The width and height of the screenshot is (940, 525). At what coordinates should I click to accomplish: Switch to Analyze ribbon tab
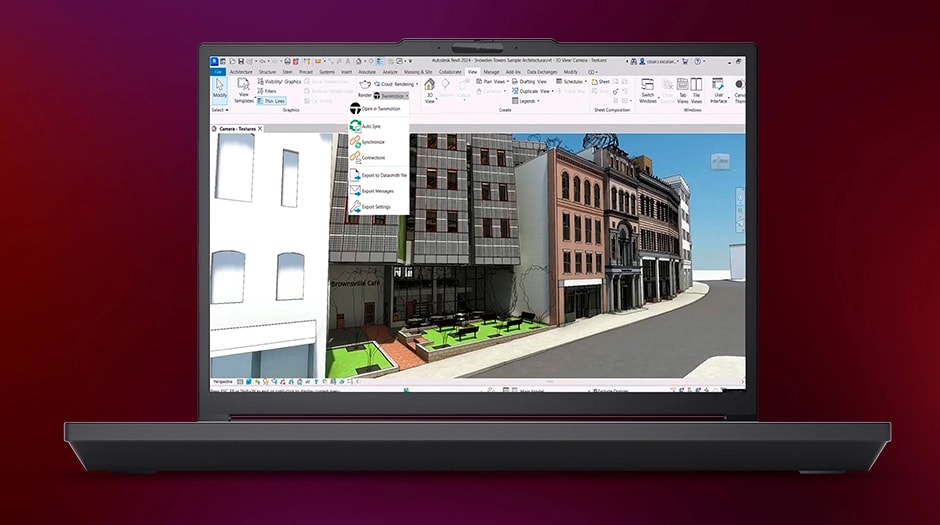390,72
